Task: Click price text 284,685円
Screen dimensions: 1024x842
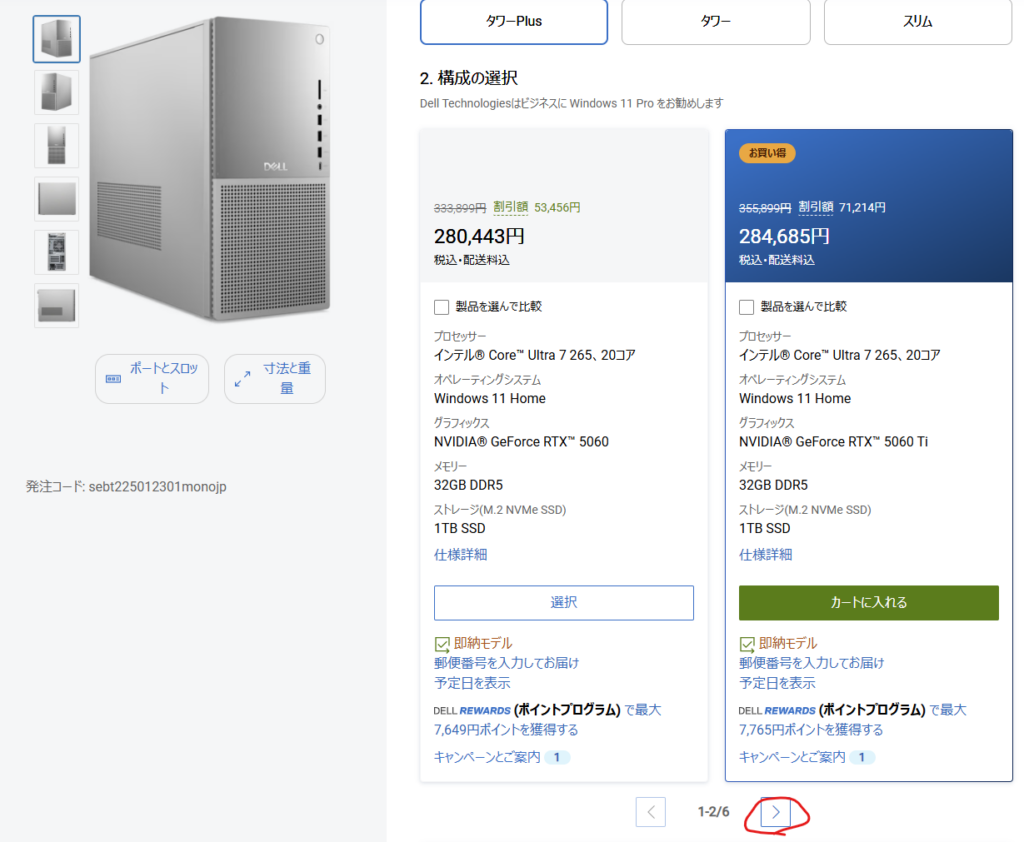Action: pyautogui.click(x=784, y=236)
